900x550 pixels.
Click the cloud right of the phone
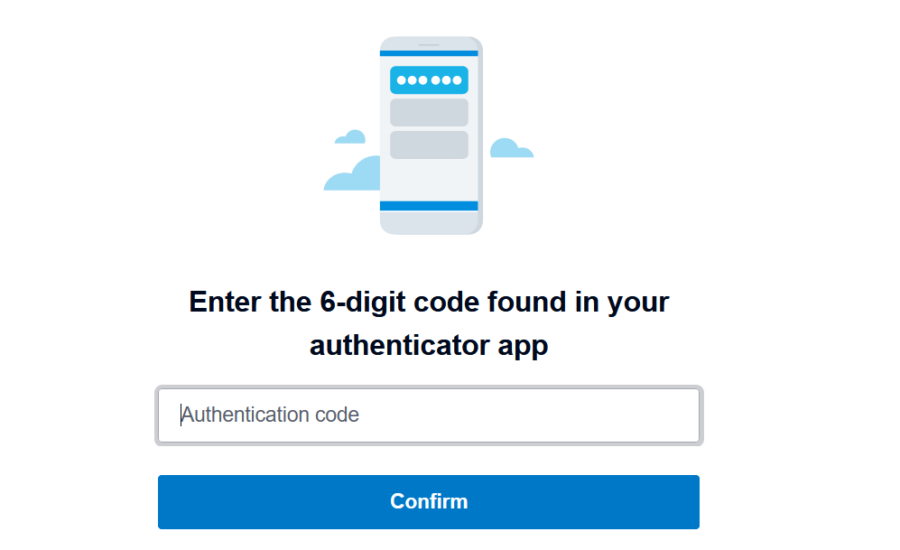pyautogui.click(x=511, y=148)
